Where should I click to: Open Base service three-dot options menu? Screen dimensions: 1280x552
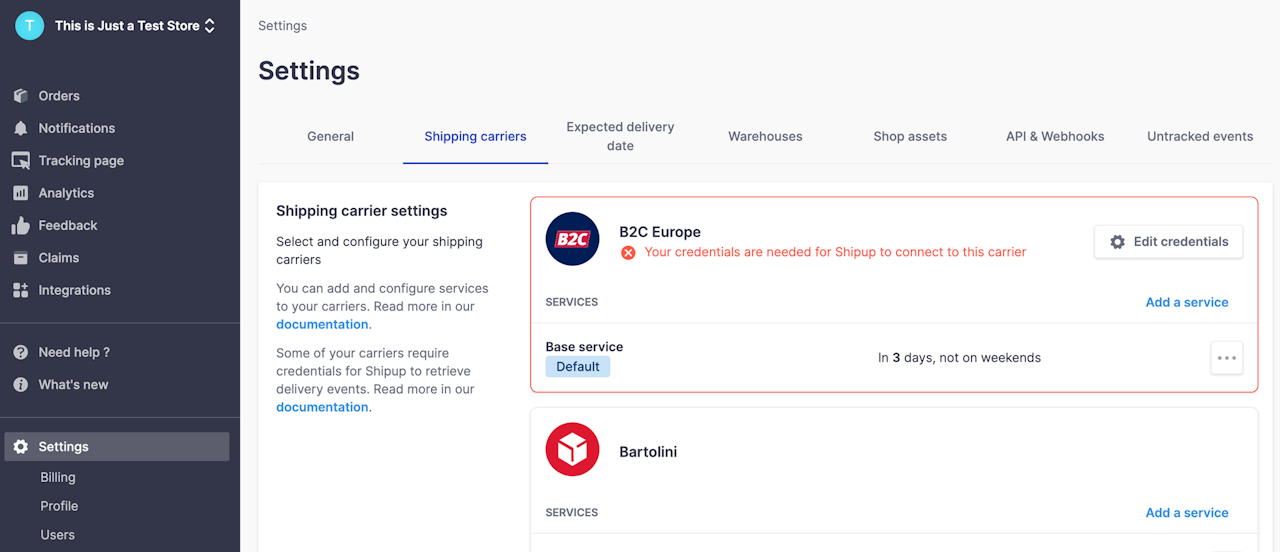(x=1226, y=358)
